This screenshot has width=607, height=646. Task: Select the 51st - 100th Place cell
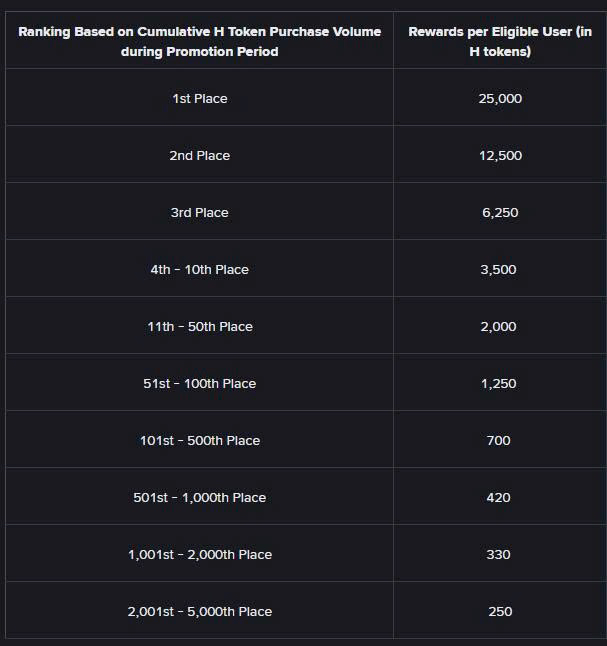point(199,384)
